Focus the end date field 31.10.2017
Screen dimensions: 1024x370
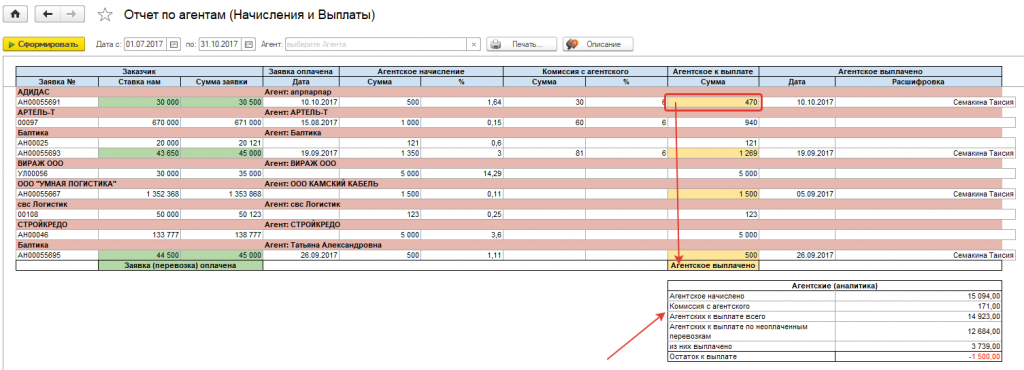[x=221, y=44]
